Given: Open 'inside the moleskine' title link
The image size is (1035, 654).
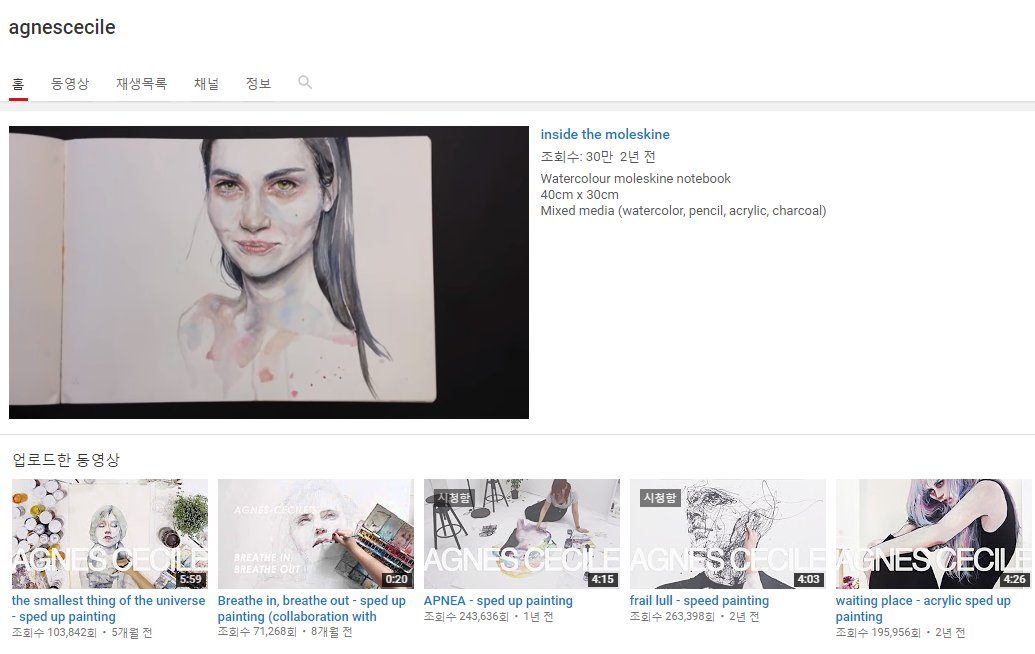Looking at the screenshot, I should (x=605, y=134).
